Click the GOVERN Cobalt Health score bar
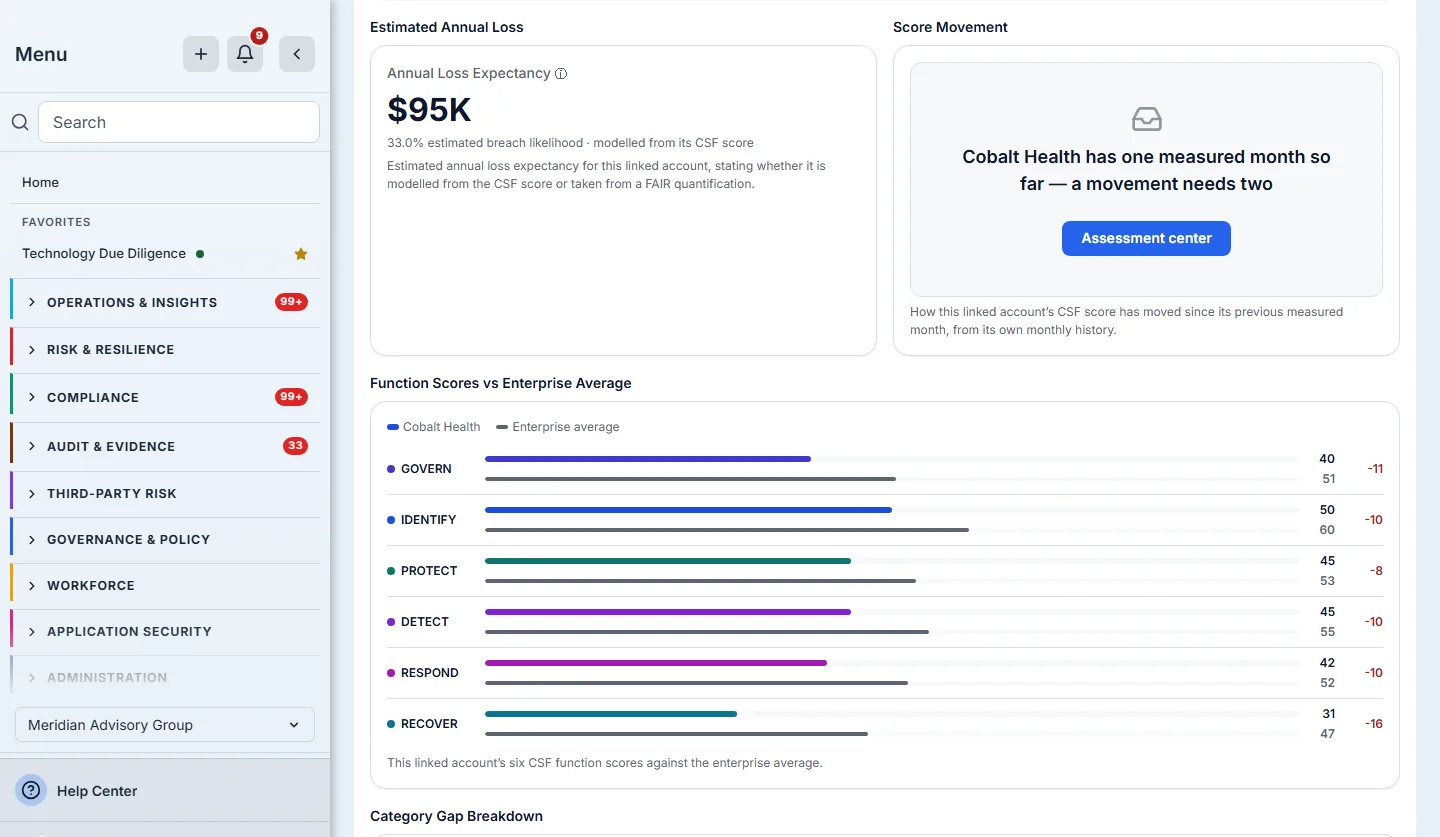The height and width of the screenshot is (837, 1440). pos(648,459)
